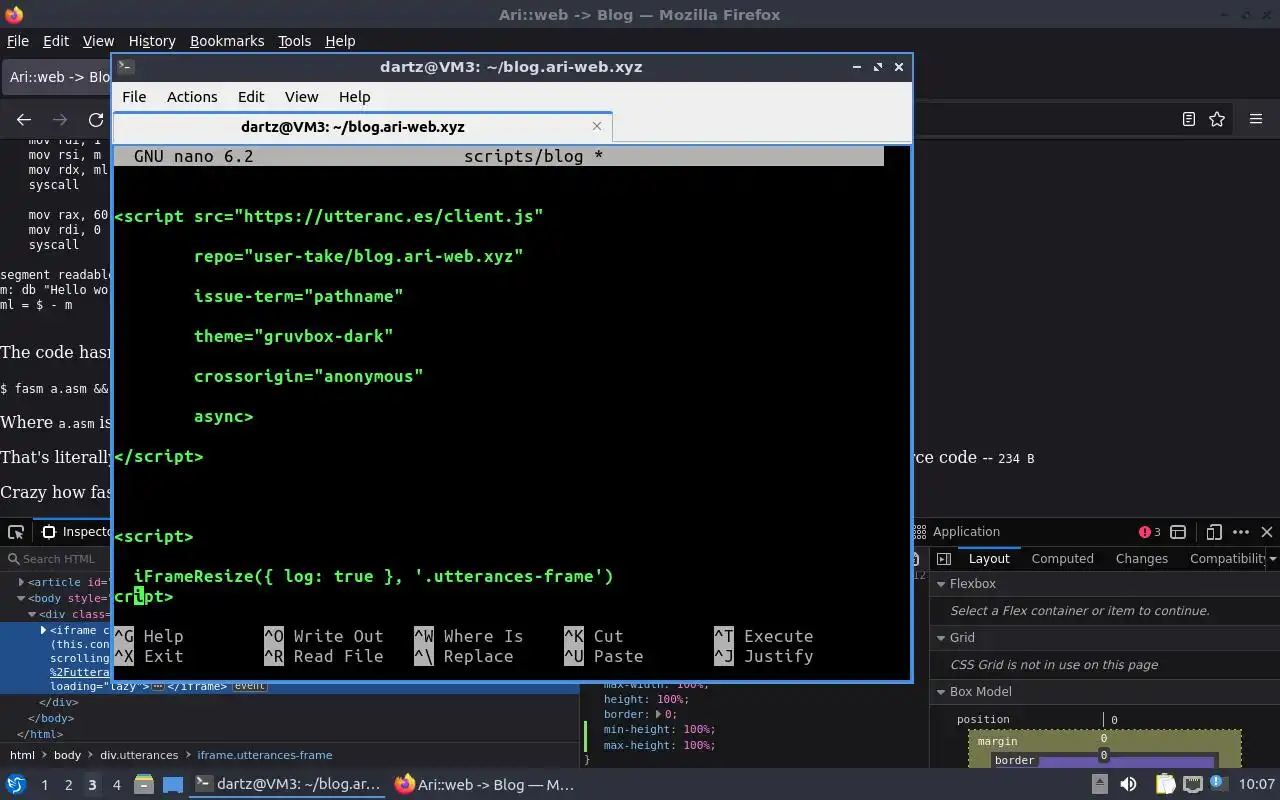Activate Firefox taskbar entry Ari::web
Viewport: 1280px width, 800px height.
click(x=485, y=784)
